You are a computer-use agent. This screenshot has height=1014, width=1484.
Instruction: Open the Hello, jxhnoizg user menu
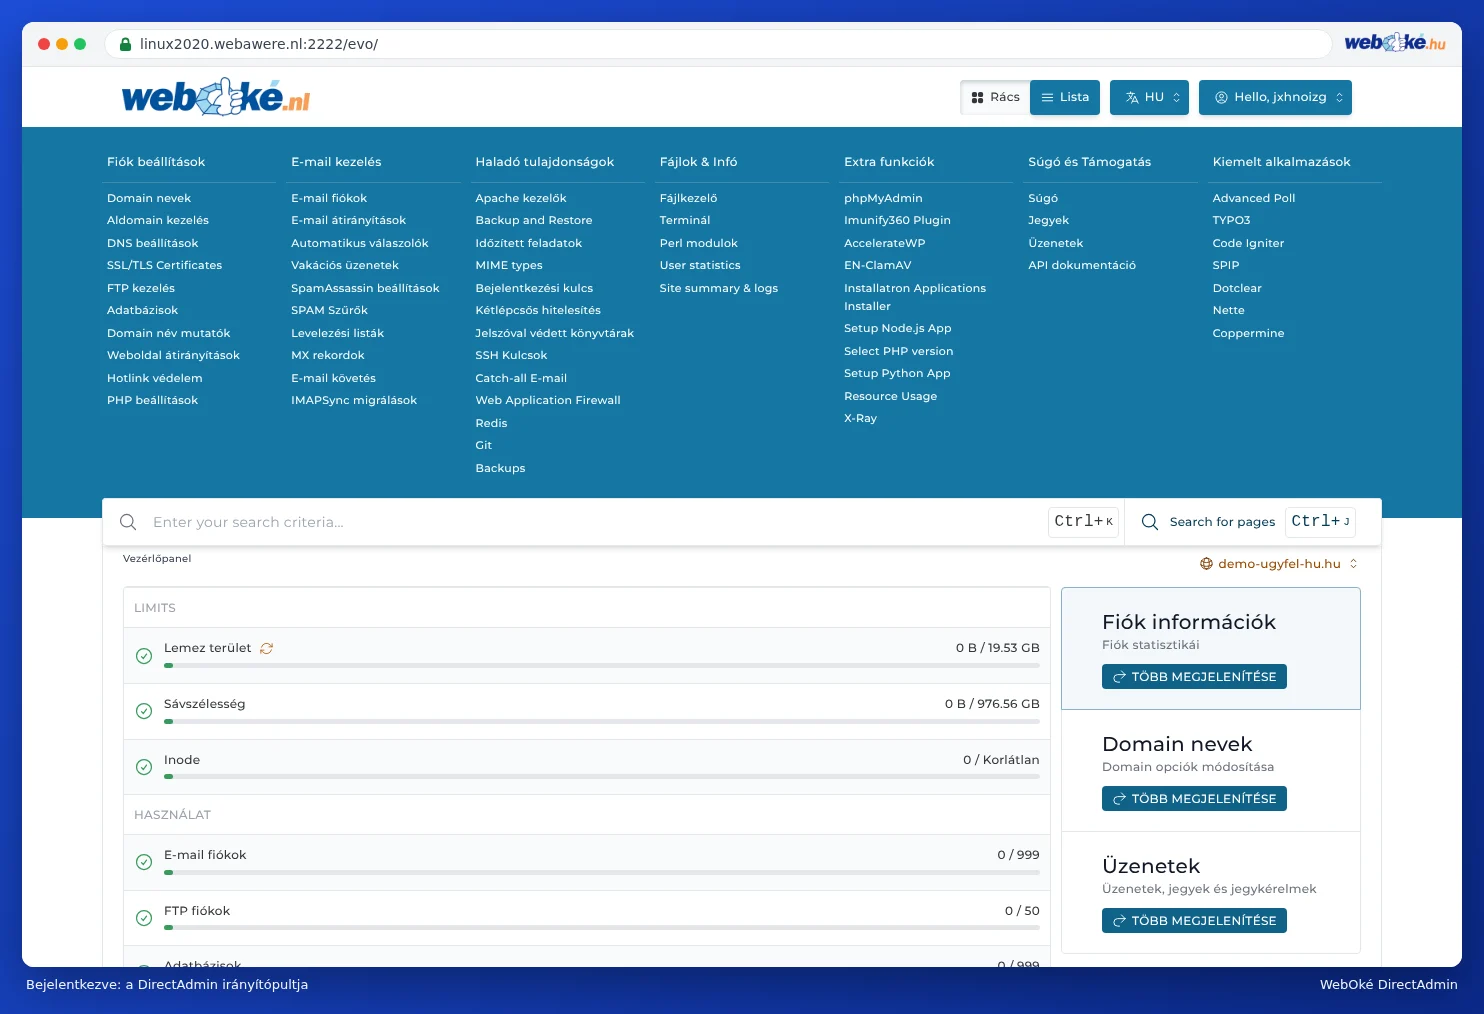(x=1275, y=97)
